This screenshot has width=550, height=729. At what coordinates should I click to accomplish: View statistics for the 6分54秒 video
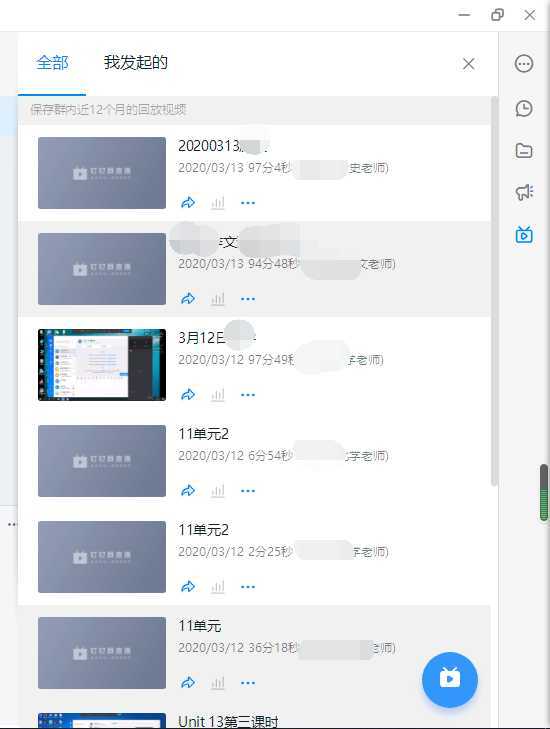[x=218, y=490]
